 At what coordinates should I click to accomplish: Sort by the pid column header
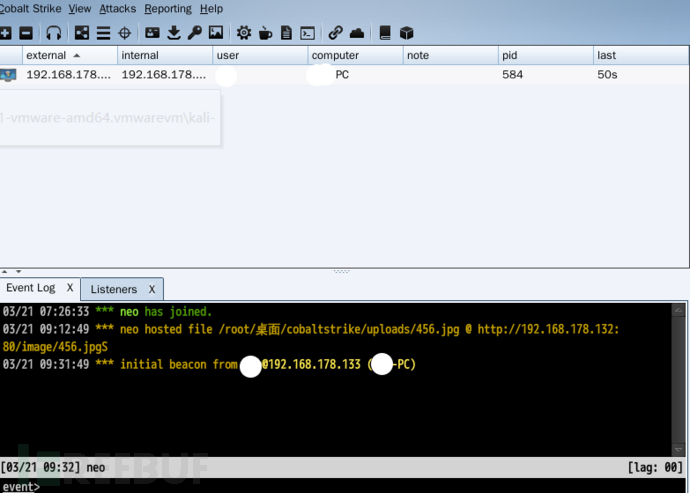click(x=546, y=55)
